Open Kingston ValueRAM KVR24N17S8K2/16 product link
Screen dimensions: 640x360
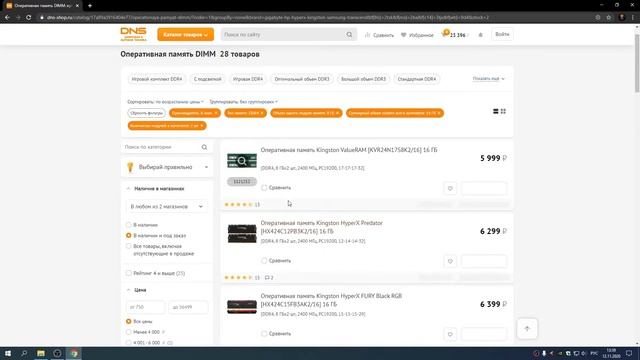[x=349, y=150]
